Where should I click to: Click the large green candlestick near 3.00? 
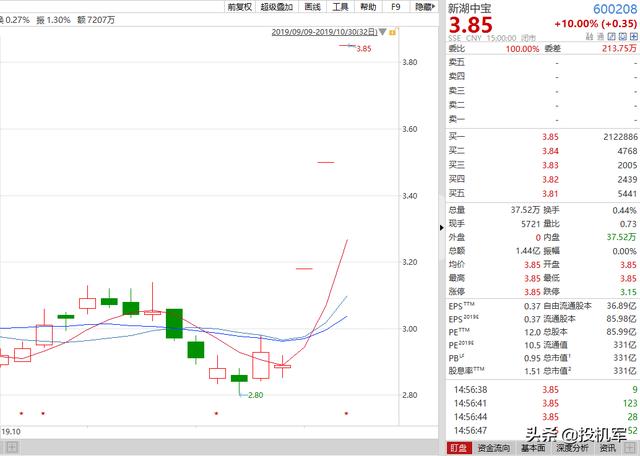click(x=174, y=324)
